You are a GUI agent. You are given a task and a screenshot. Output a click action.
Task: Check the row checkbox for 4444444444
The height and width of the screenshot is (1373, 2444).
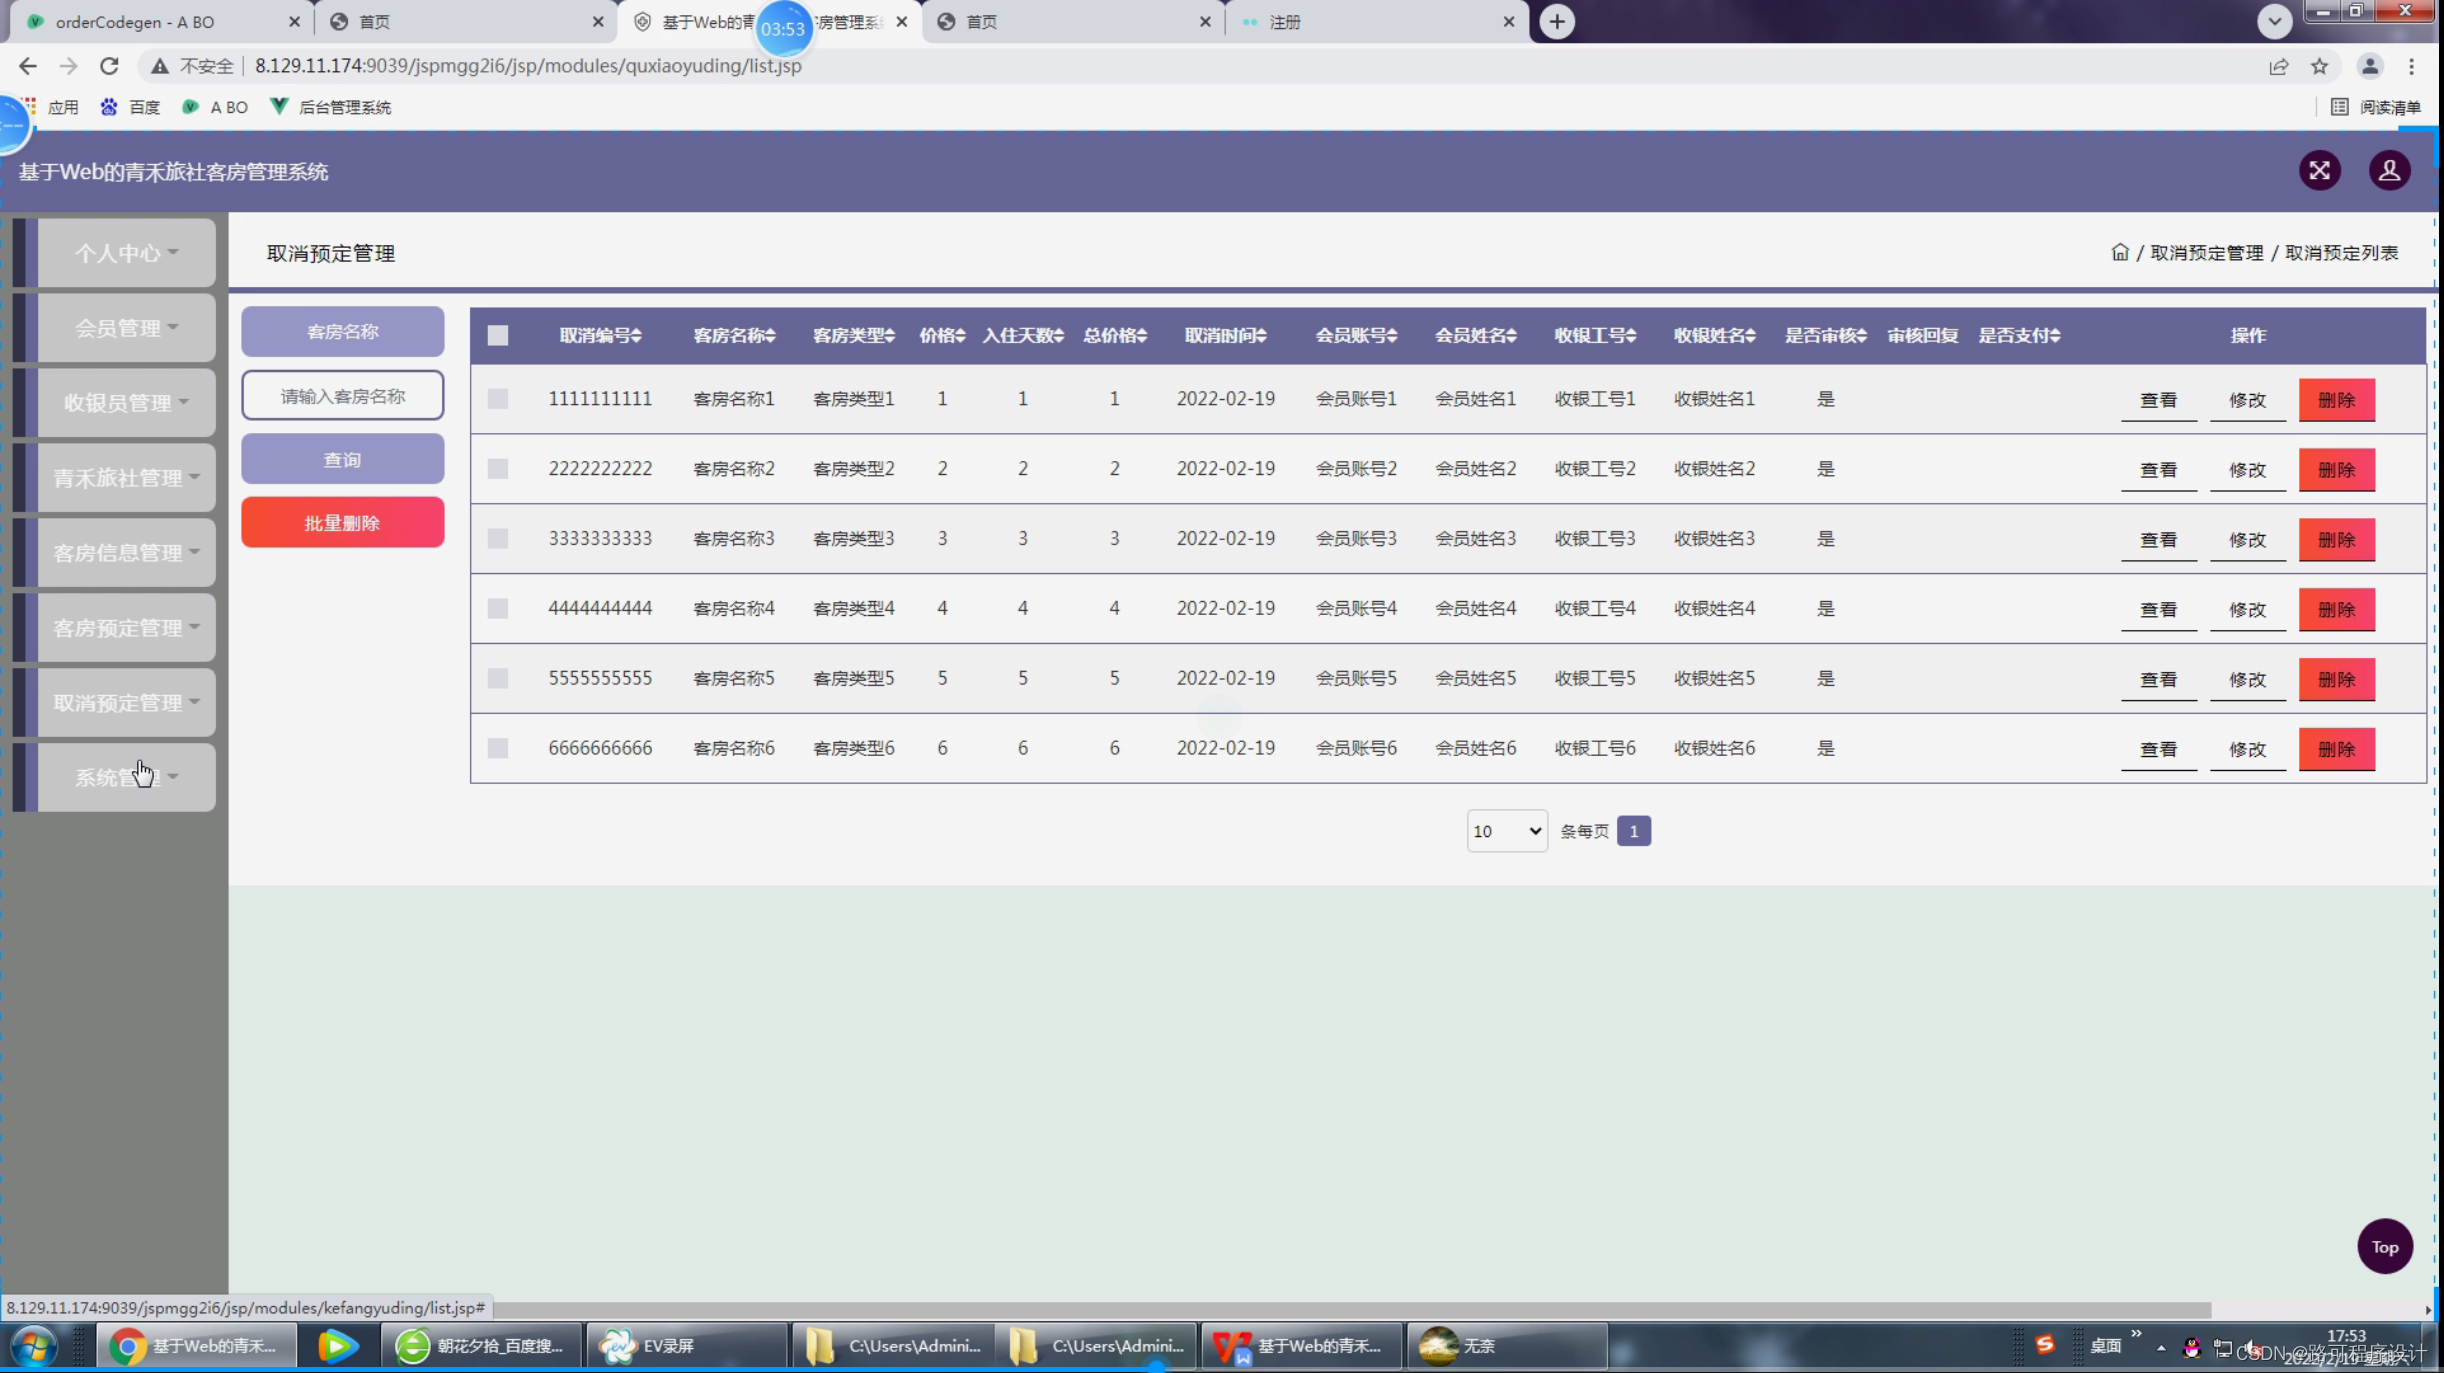pyautogui.click(x=497, y=609)
